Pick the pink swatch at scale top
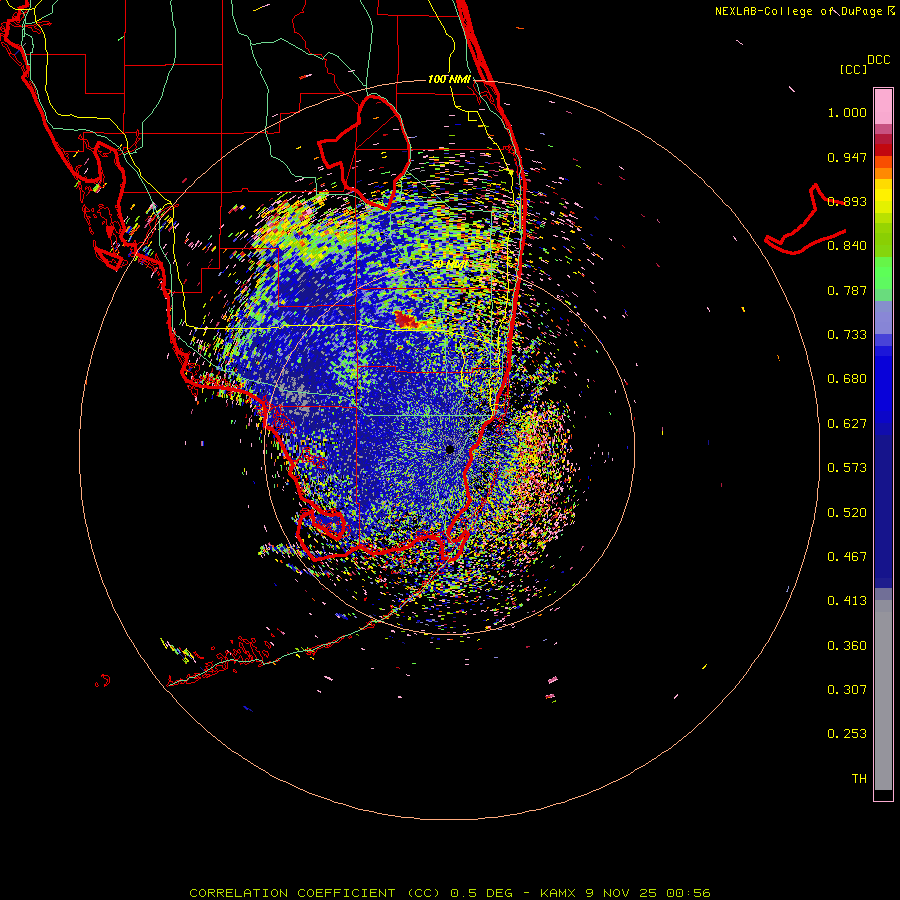This screenshot has height=900, width=900. (883, 106)
